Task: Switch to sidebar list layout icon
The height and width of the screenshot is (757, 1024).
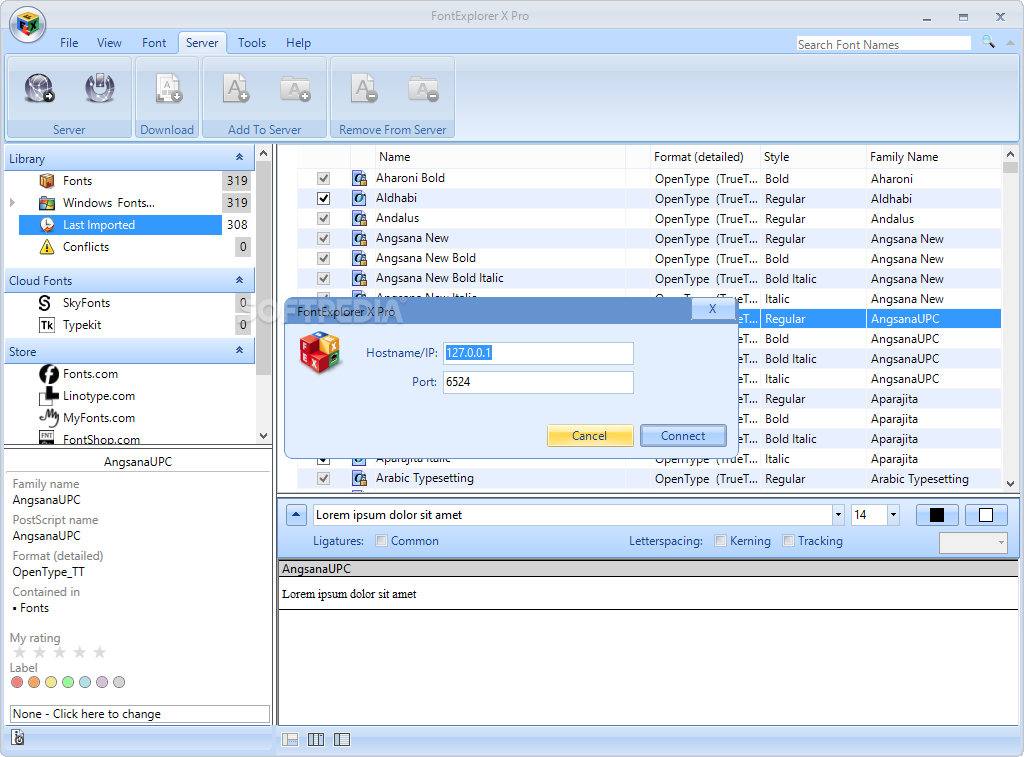Action: tap(342, 739)
